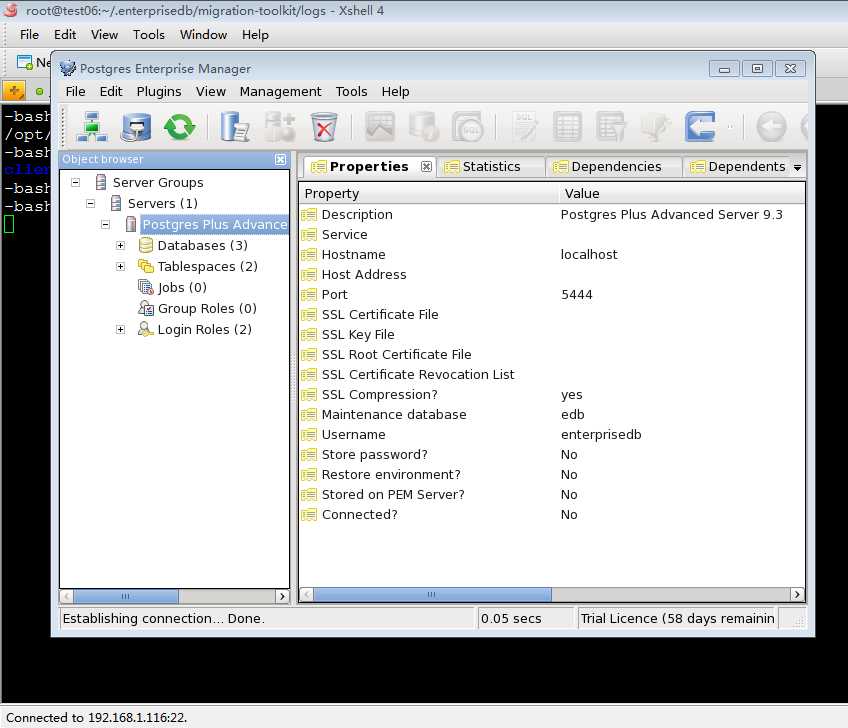Click the Value column header
This screenshot has height=728, width=848.
click(x=681, y=193)
